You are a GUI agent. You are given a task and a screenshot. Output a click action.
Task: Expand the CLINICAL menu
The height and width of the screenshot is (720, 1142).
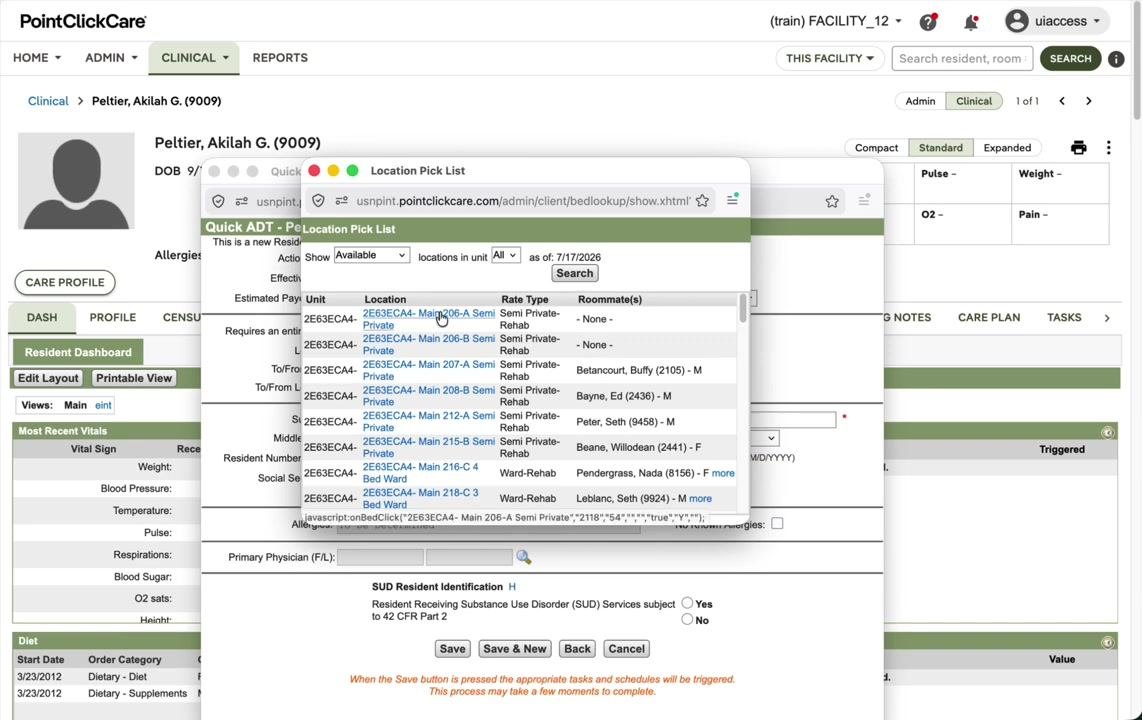pos(194,58)
